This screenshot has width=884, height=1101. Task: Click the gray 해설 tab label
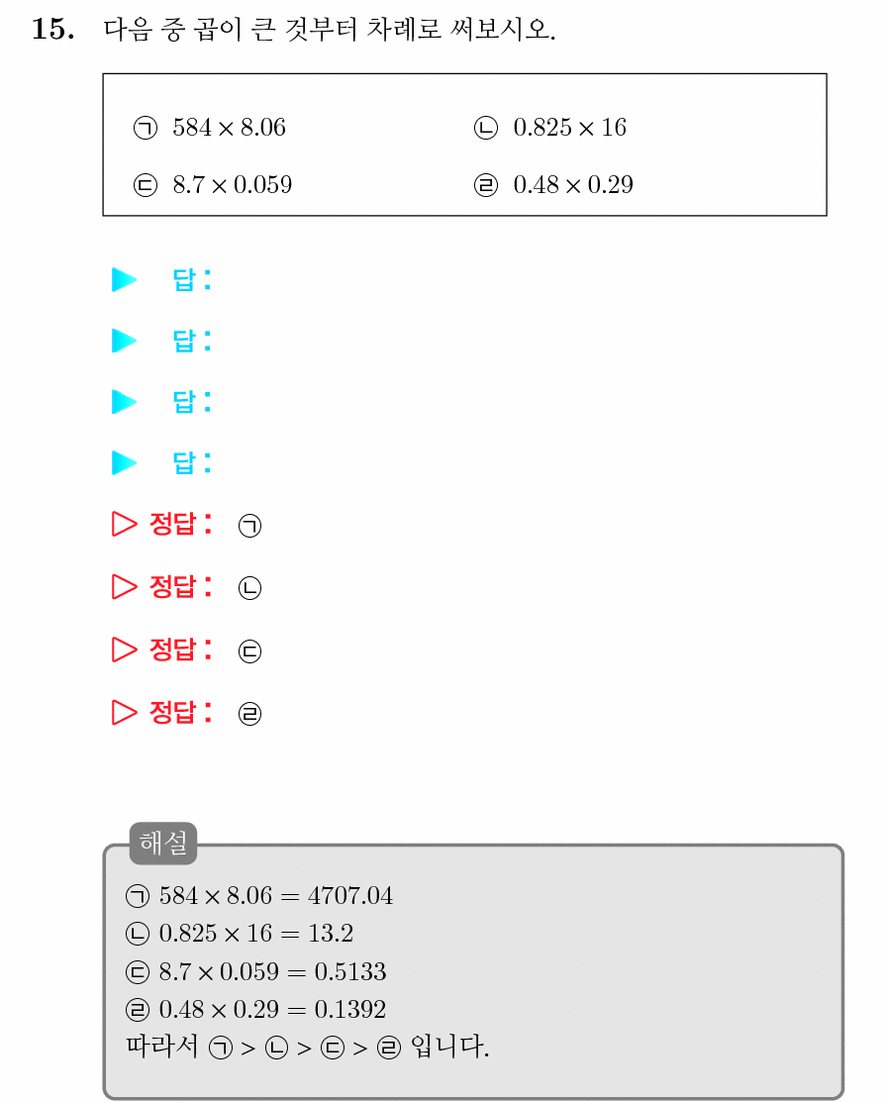coord(163,843)
